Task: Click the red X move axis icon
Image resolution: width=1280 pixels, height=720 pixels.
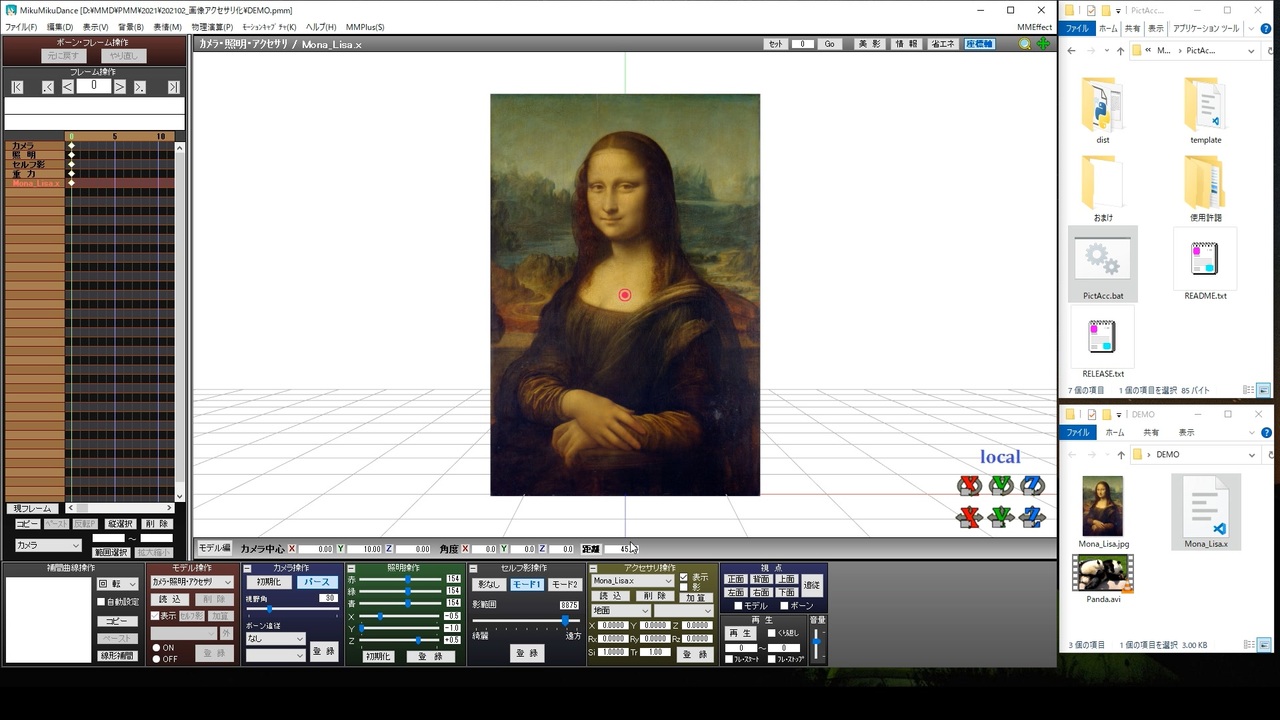Action: (x=968, y=517)
